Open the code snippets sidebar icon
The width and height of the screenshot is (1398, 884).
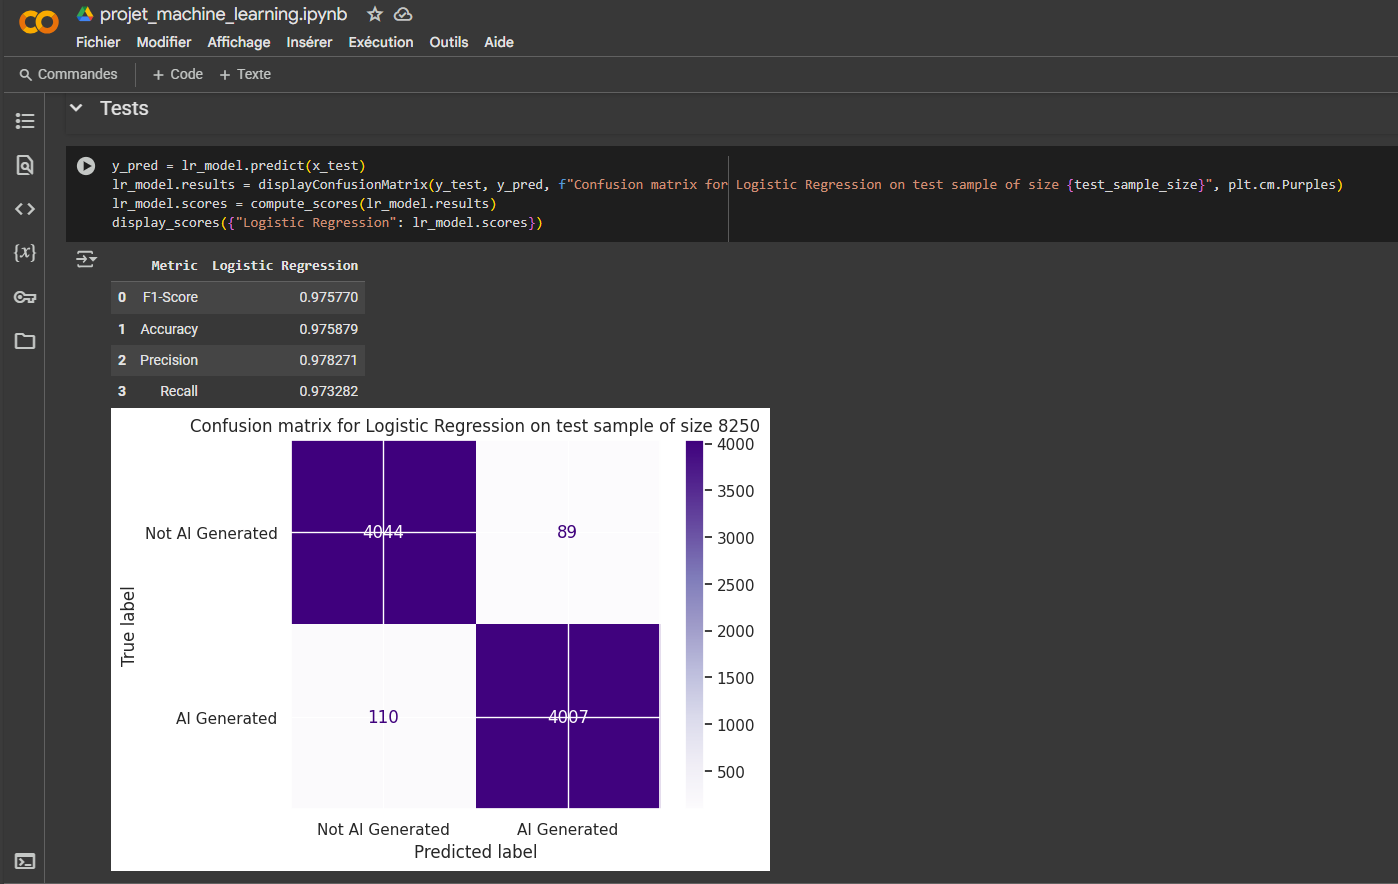(x=25, y=209)
